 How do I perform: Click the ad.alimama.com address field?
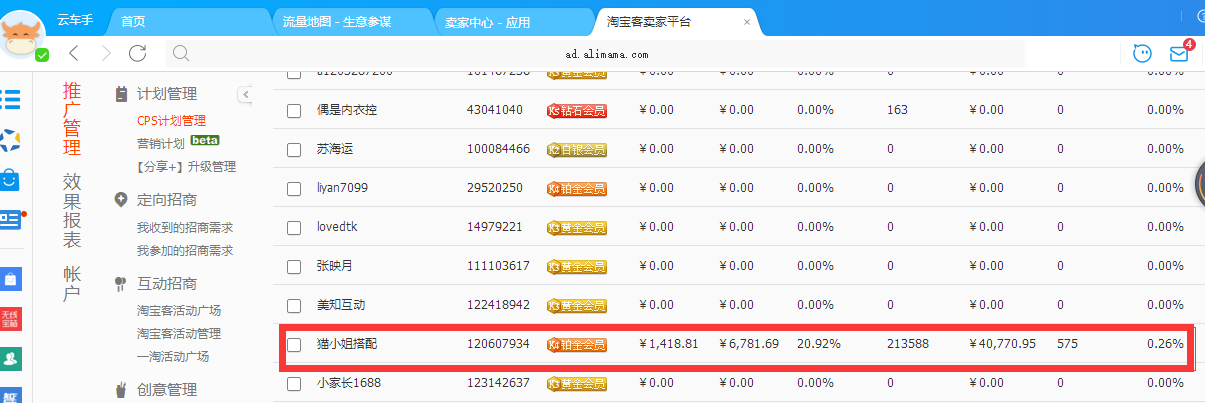606,54
